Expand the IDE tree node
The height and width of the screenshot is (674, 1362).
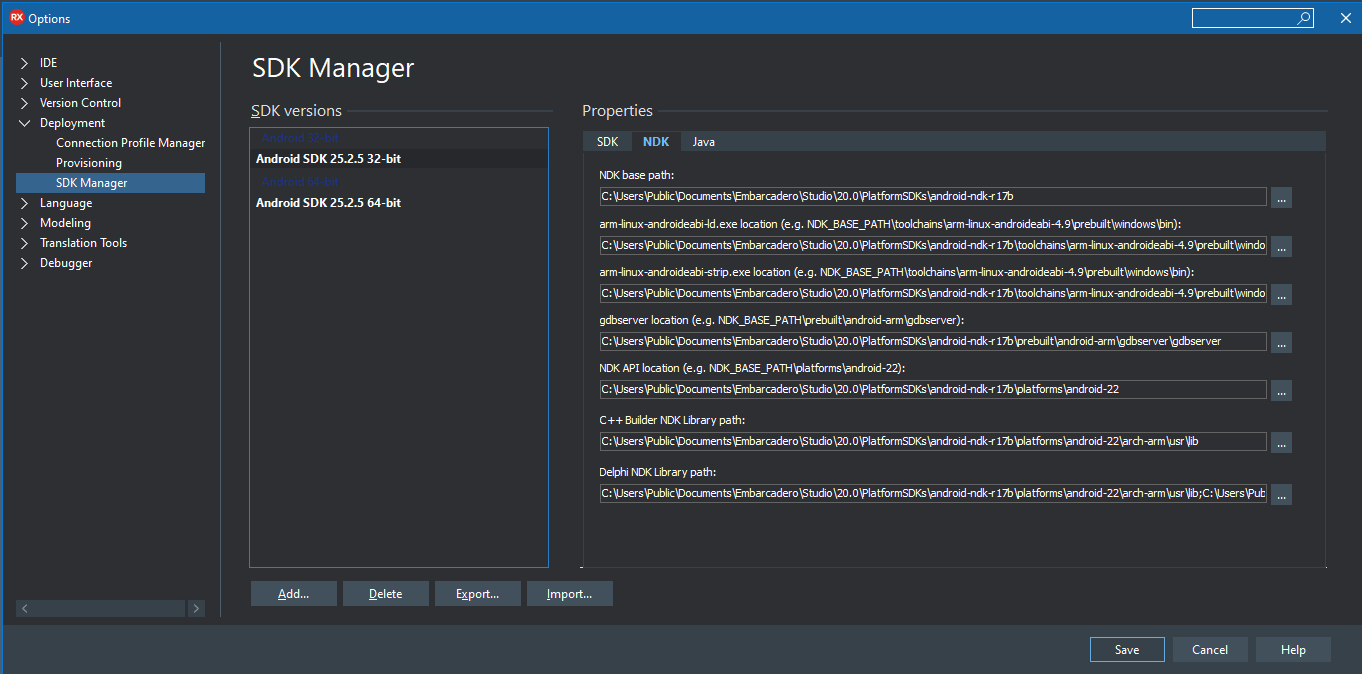[x=24, y=63]
